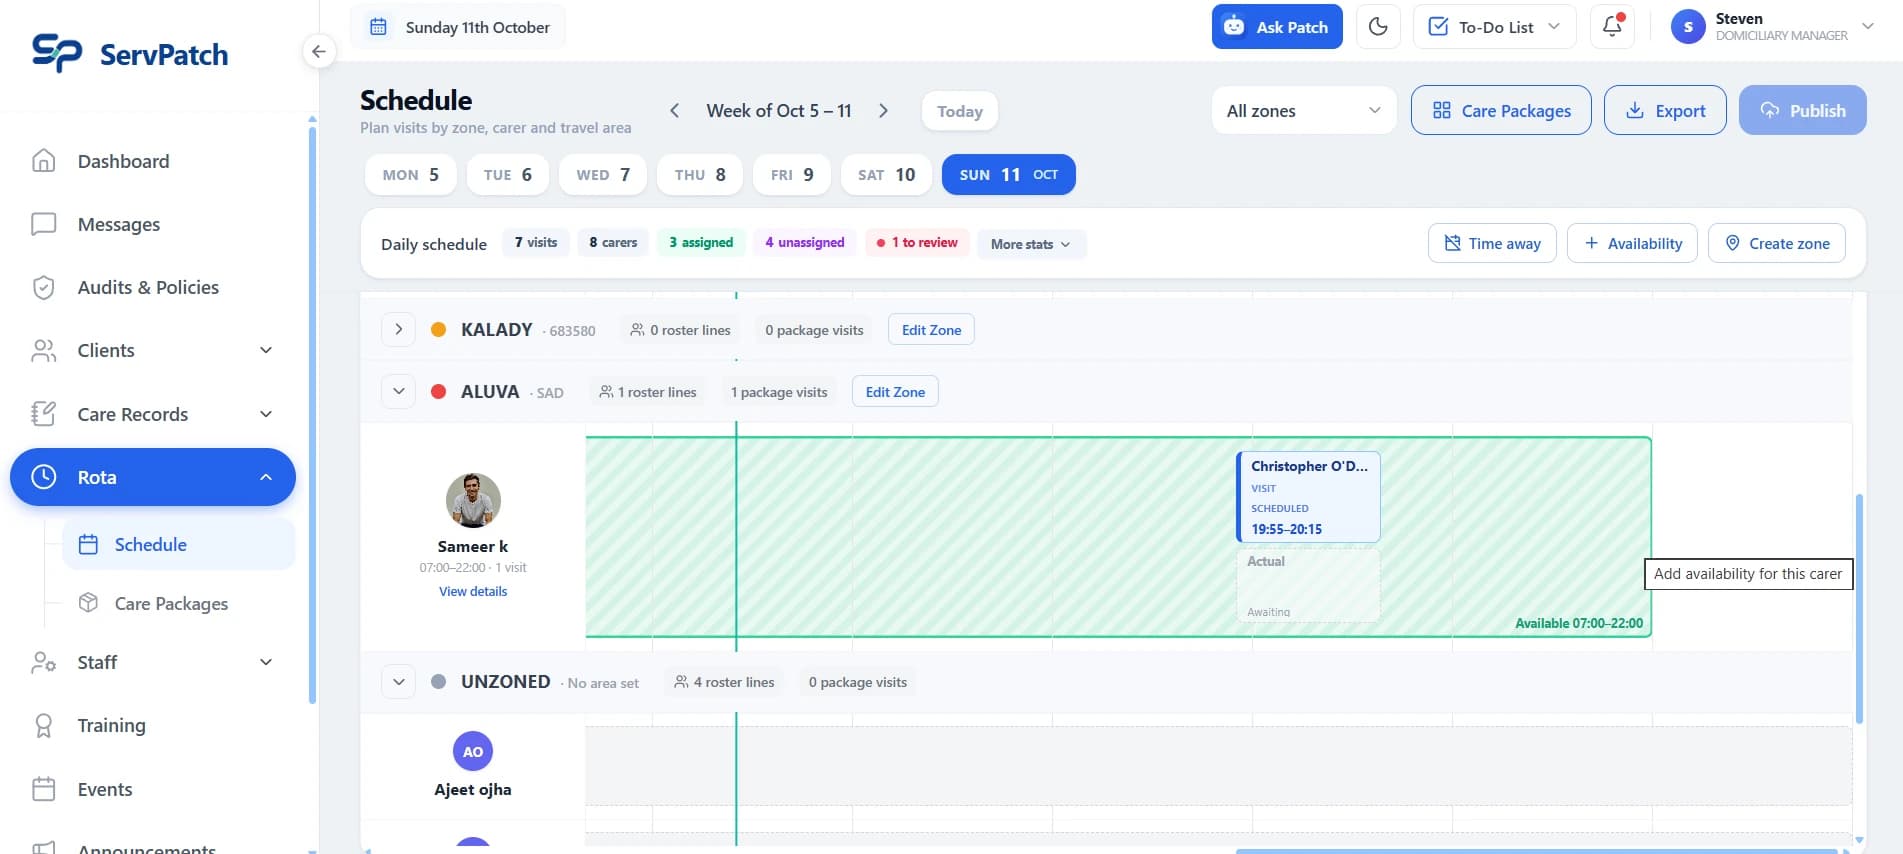Select the MON 5 day tab
Viewport: 1903px width, 854px height.
tap(411, 174)
